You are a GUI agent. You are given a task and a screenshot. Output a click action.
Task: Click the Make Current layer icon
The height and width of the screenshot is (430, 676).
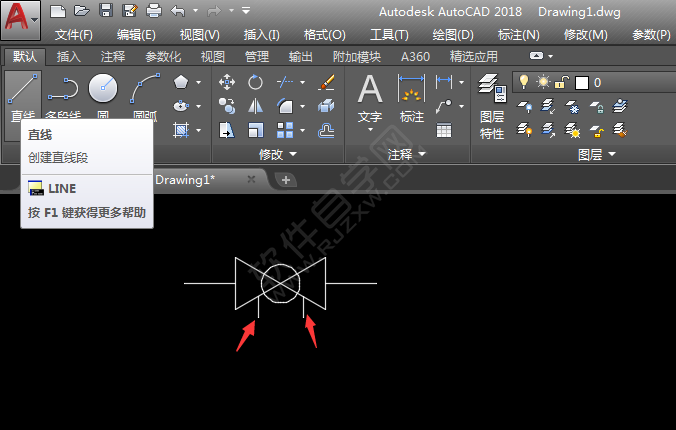(x=620, y=106)
